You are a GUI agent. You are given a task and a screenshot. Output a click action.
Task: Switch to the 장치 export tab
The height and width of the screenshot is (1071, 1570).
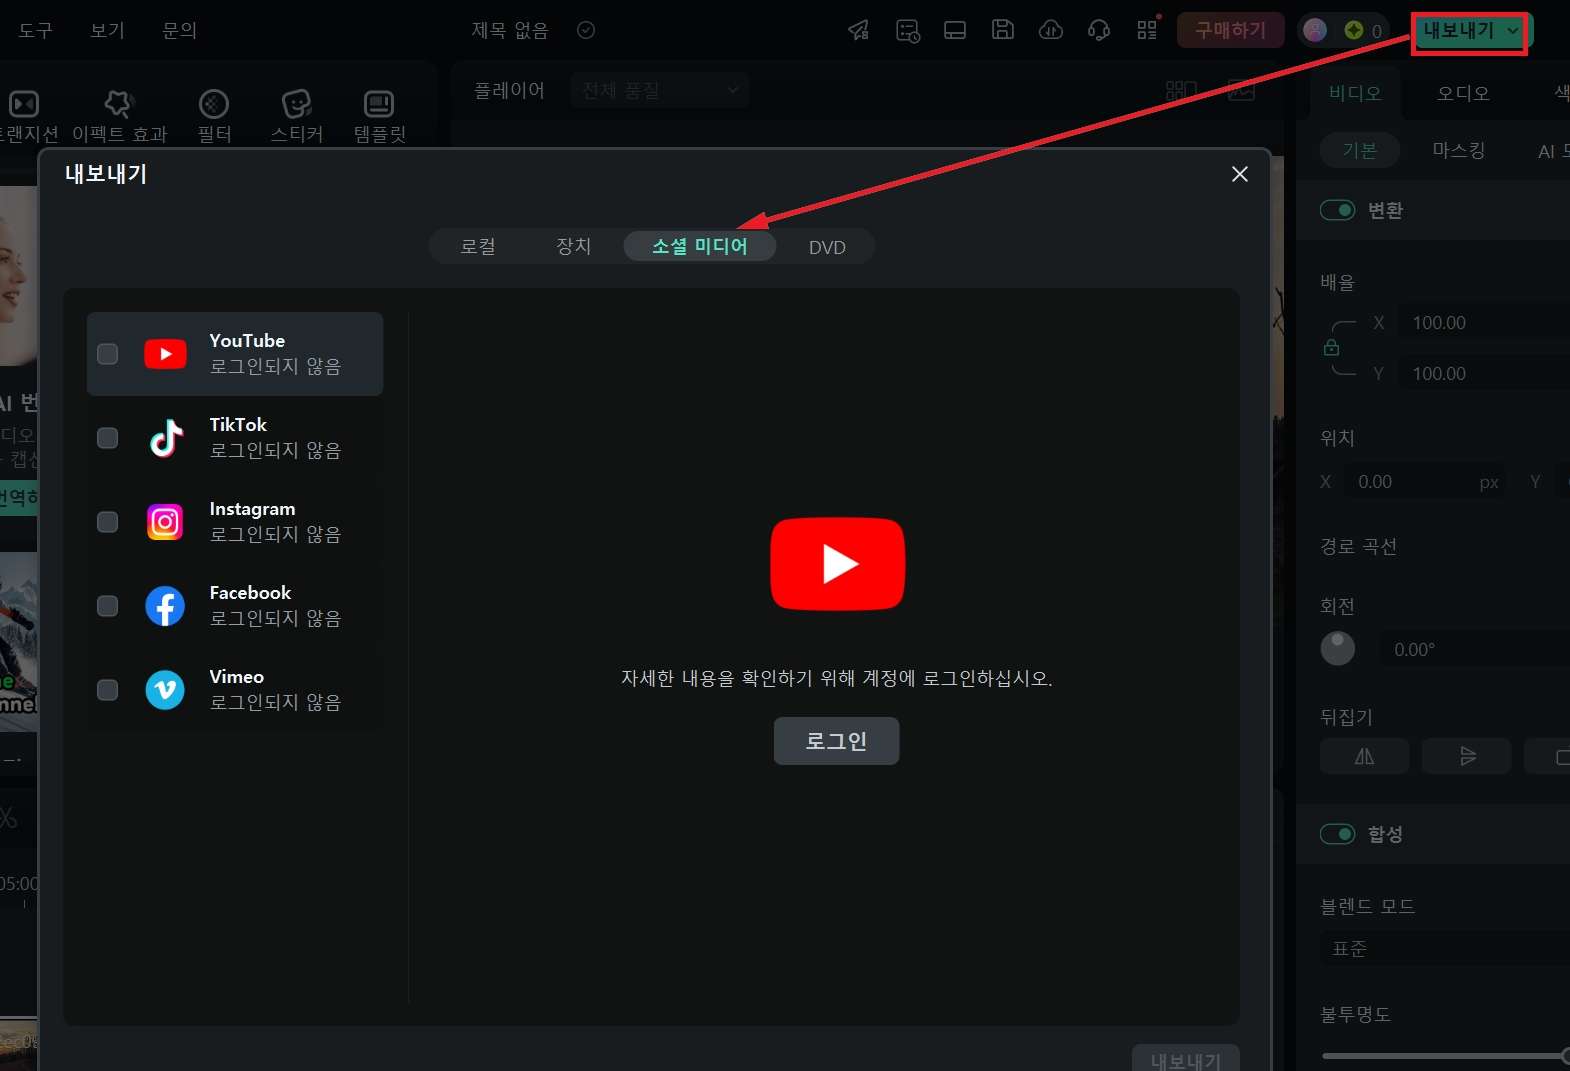point(574,247)
